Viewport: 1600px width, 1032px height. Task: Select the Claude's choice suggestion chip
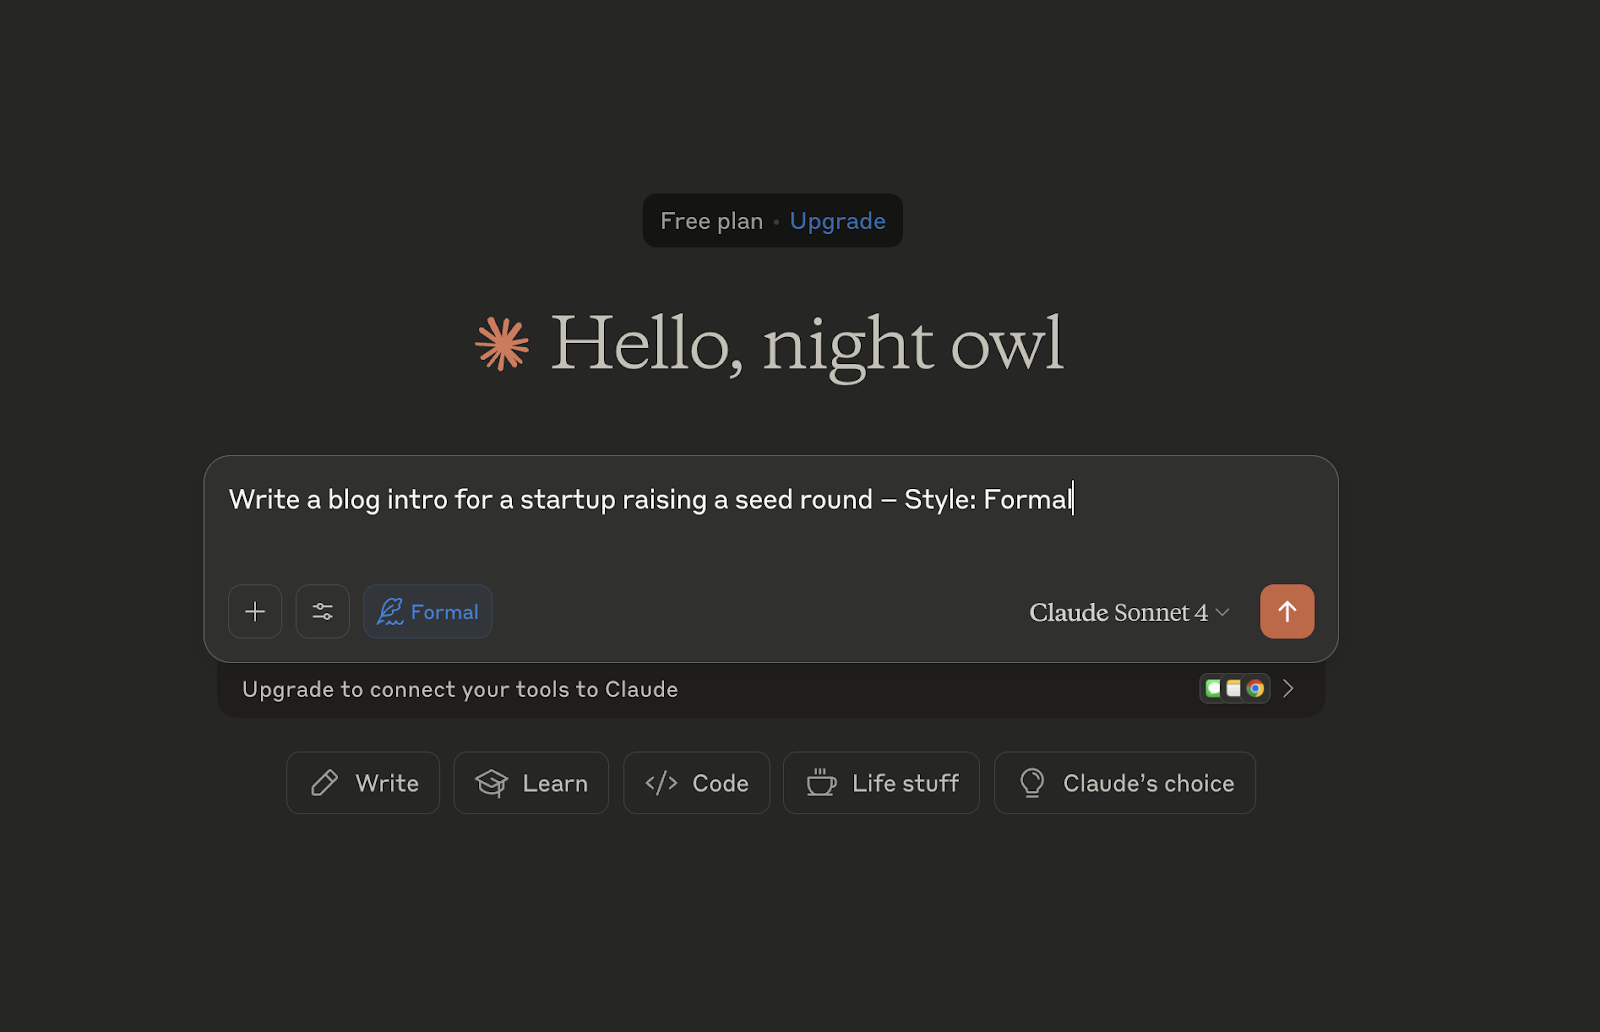pos(1125,783)
